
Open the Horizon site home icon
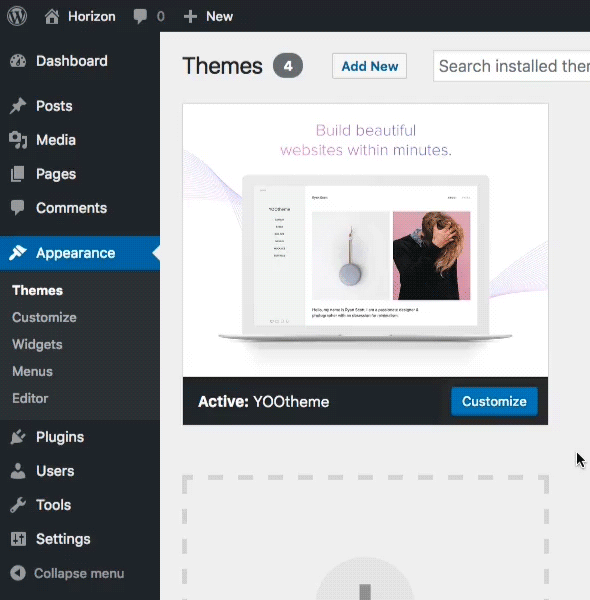pyautogui.click(x=52, y=16)
